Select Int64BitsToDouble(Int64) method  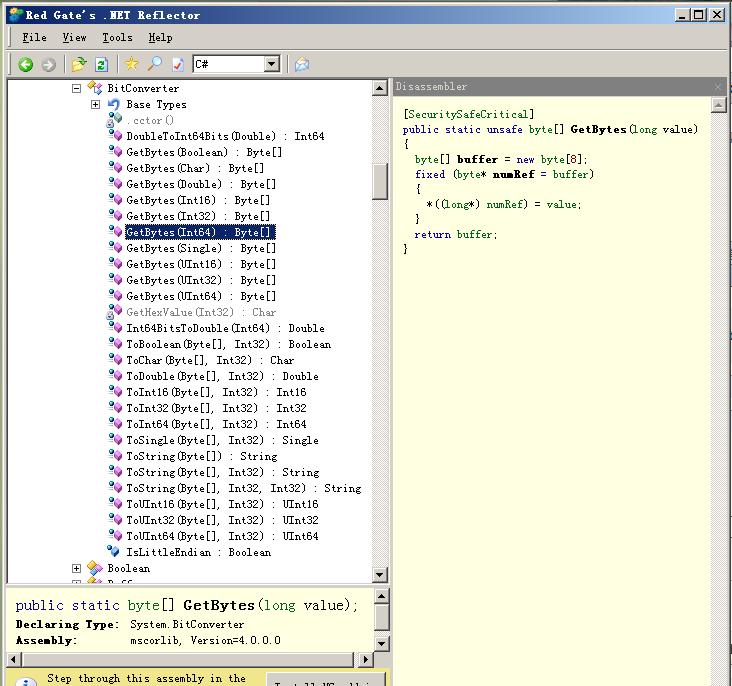[225, 328]
